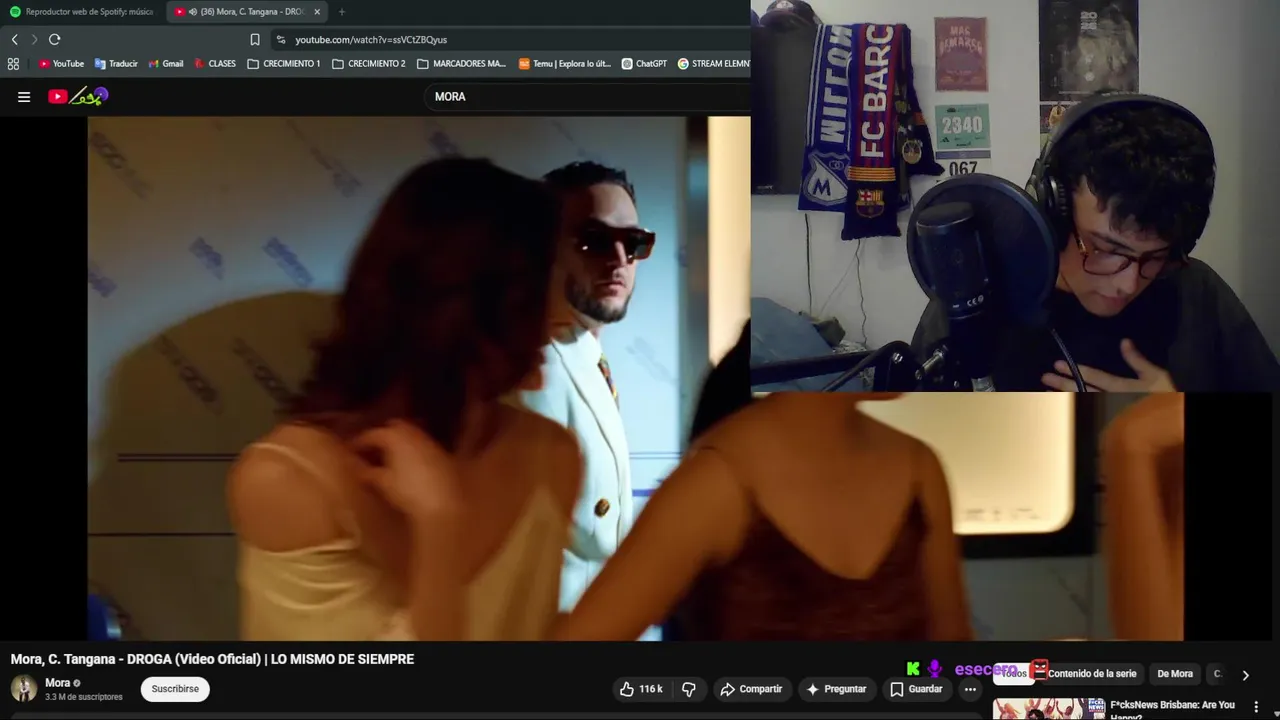
Task: Switch to the Spotify web player tab
Action: click(82, 12)
